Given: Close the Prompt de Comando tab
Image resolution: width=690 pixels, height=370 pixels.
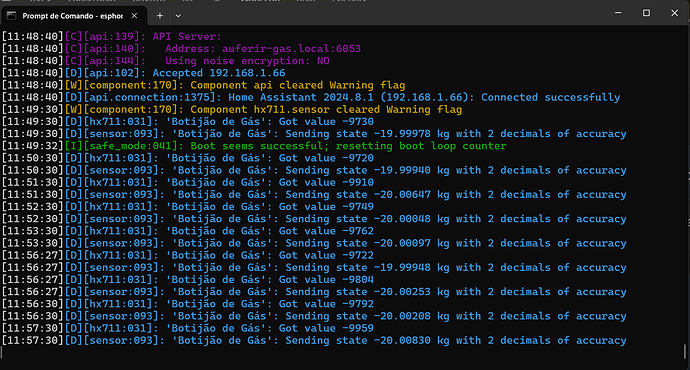Looking at the screenshot, I should click(x=134, y=16).
